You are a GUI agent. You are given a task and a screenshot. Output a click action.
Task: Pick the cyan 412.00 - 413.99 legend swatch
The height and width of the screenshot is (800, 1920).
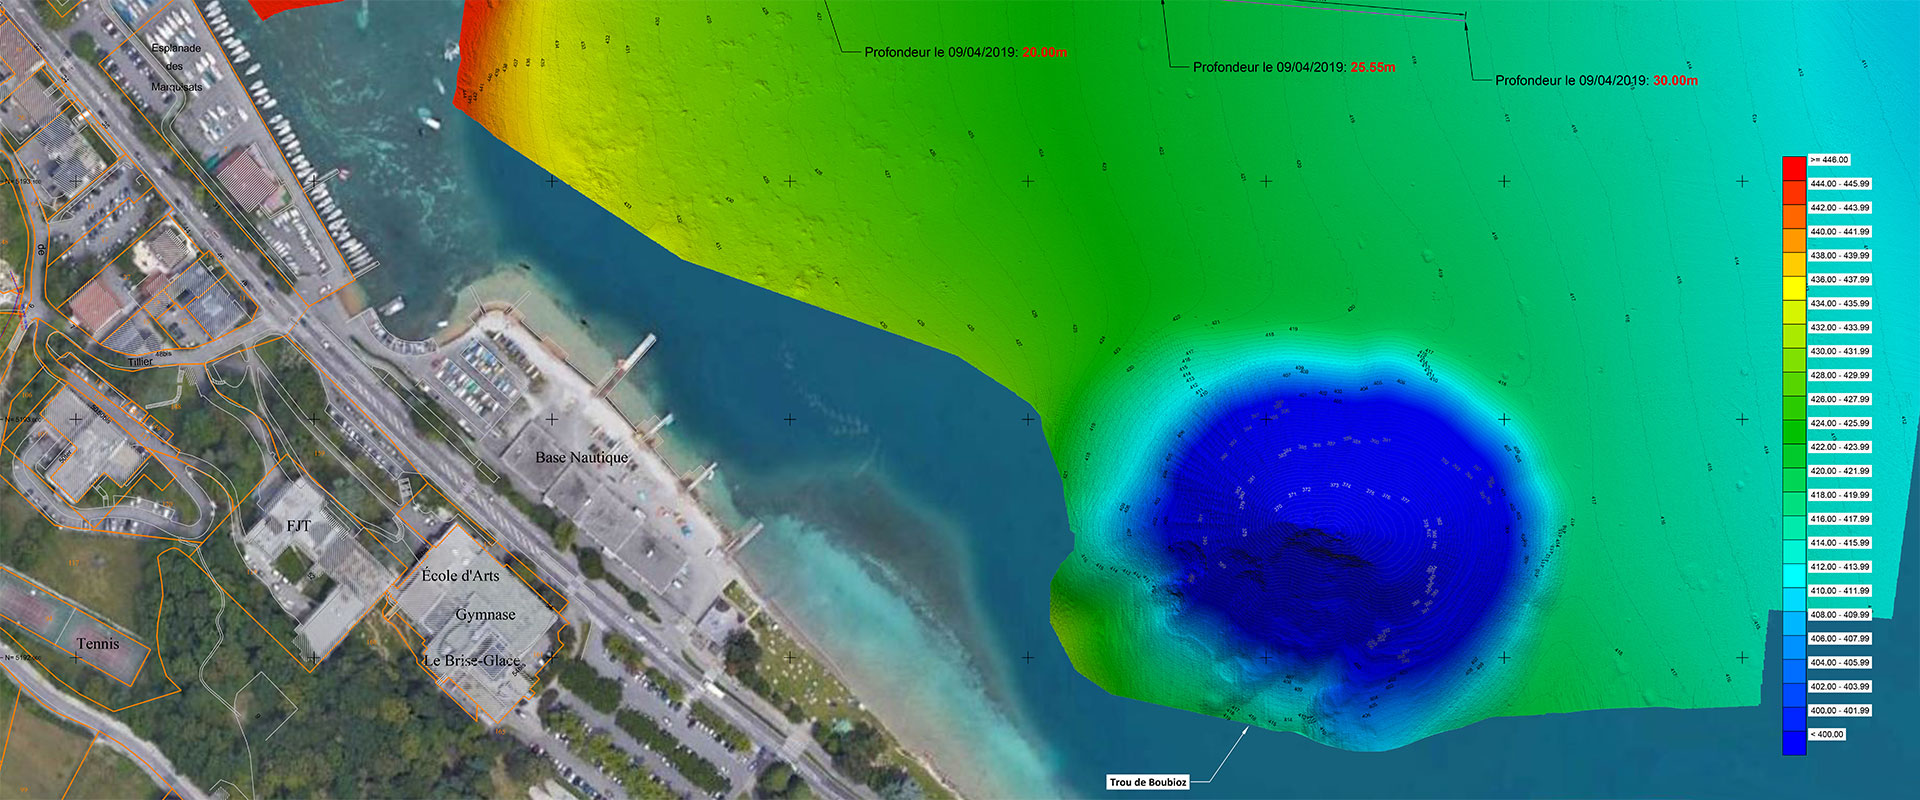[x=1794, y=575]
